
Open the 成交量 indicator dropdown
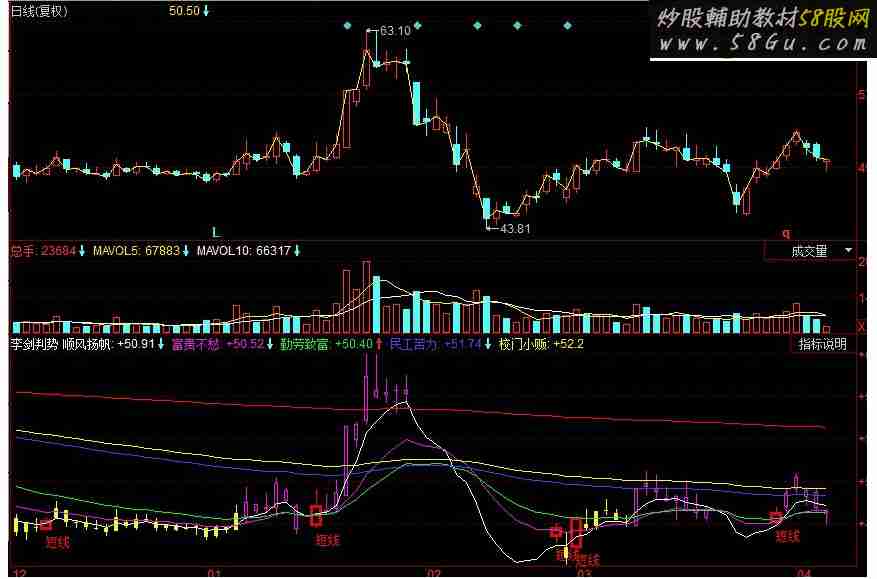click(810, 251)
